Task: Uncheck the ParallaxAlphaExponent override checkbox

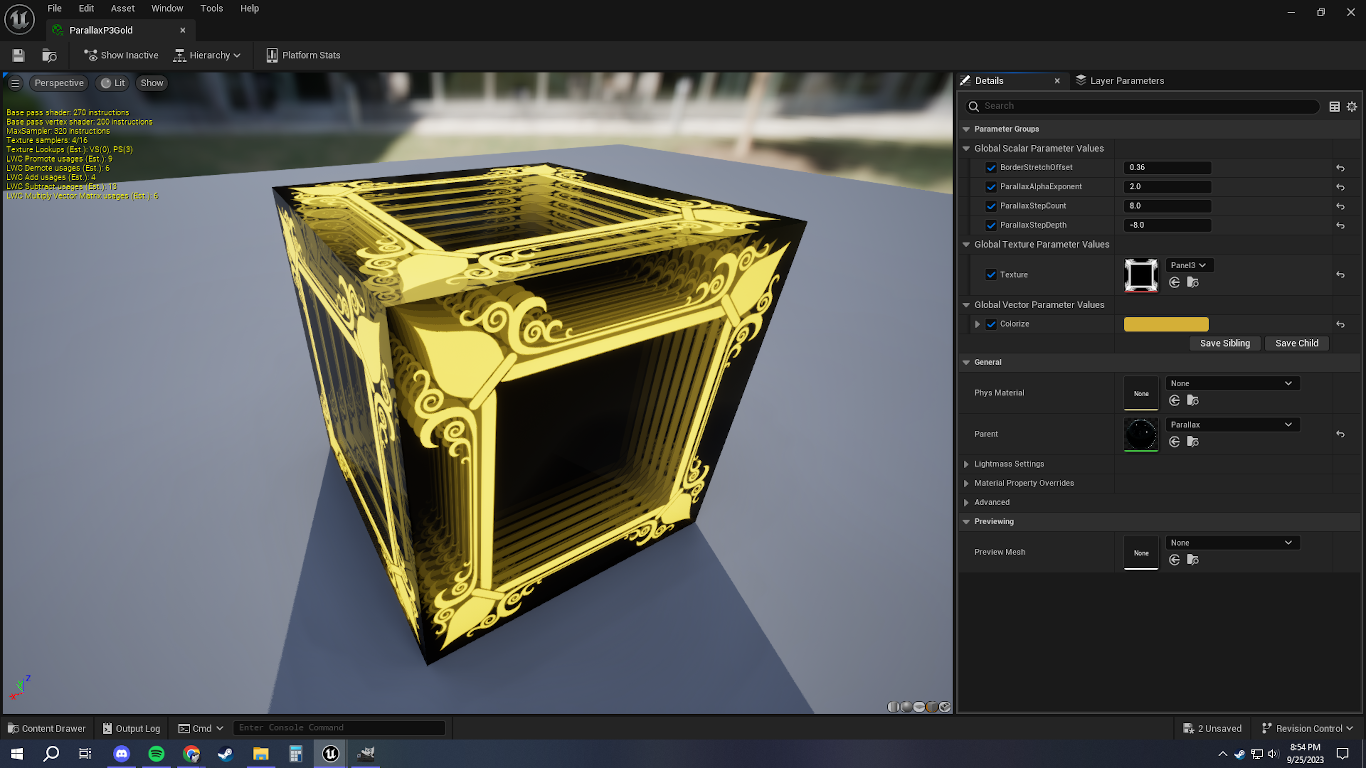Action: 991,187
